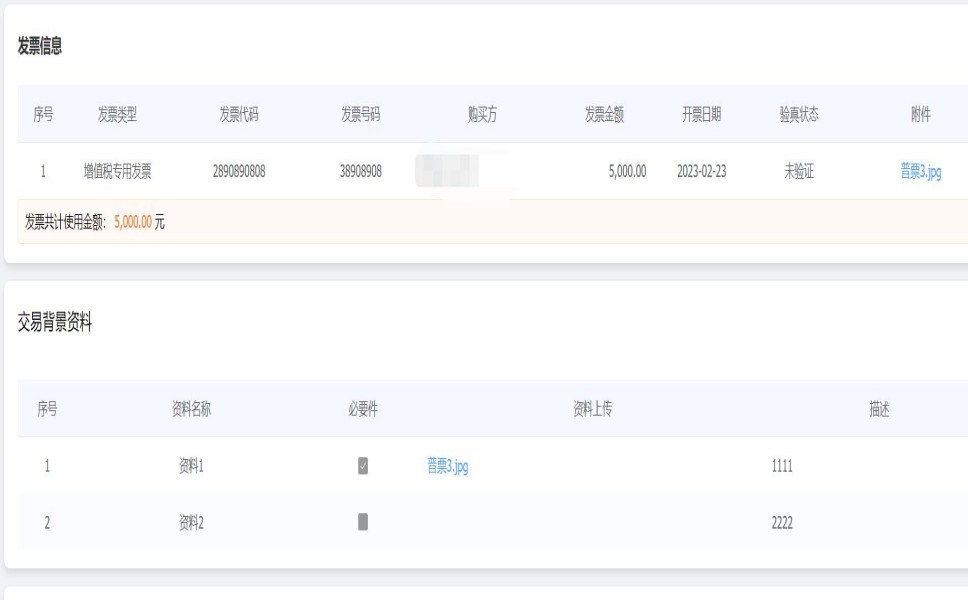Click the 开票日期 column header
968x600 pixels.
click(702, 115)
